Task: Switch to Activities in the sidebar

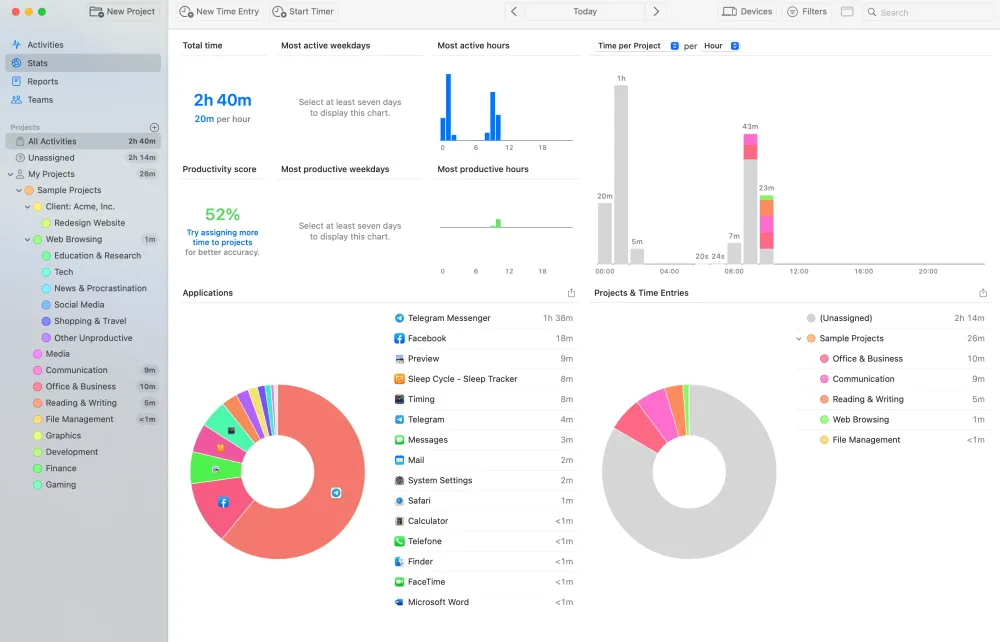Action: [45, 45]
